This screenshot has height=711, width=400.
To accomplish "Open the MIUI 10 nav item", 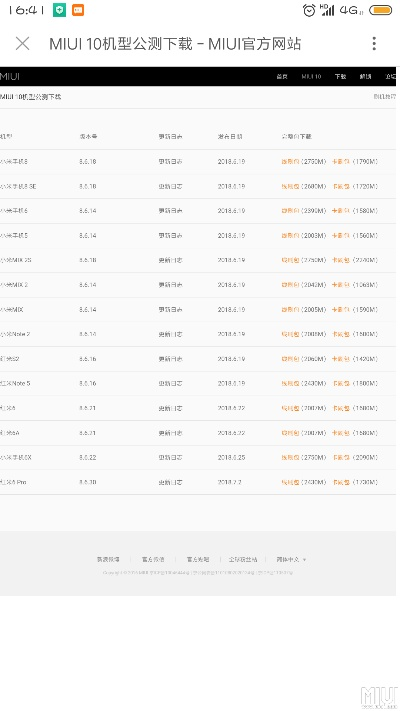I will [x=312, y=77].
